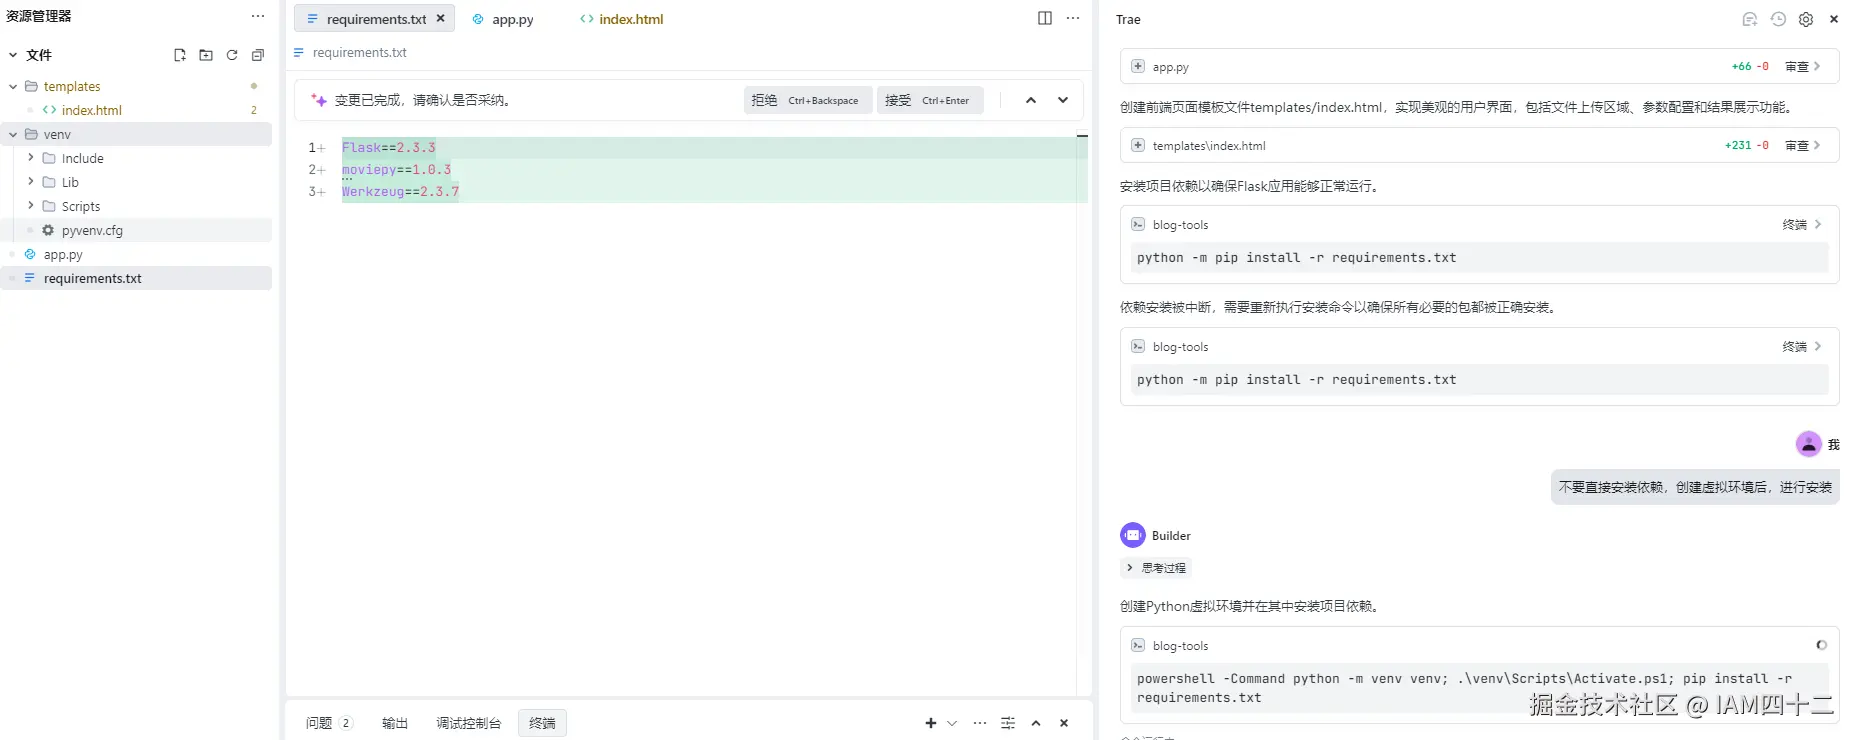Open the 输出 panel tab
This screenshot has height=740, width=1856.
(395, 723)
